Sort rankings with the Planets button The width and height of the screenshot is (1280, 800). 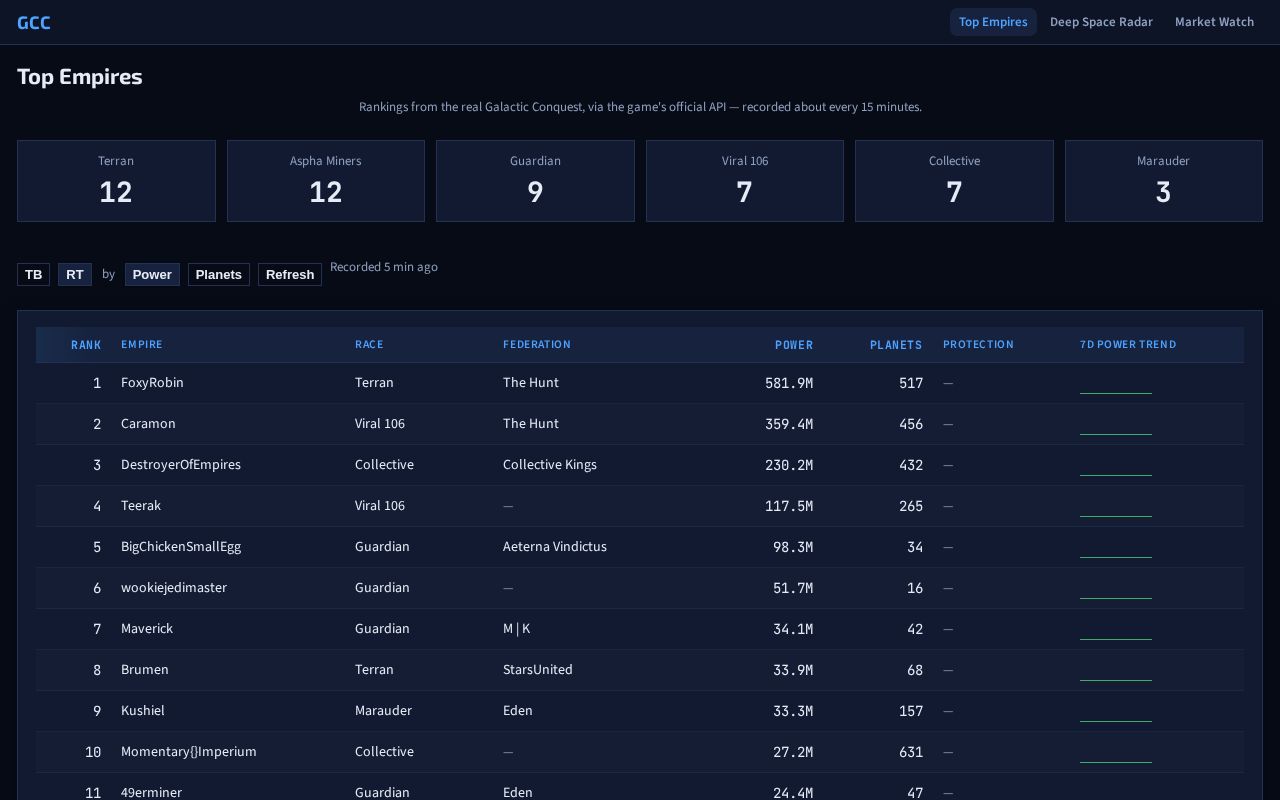(219, 274)
